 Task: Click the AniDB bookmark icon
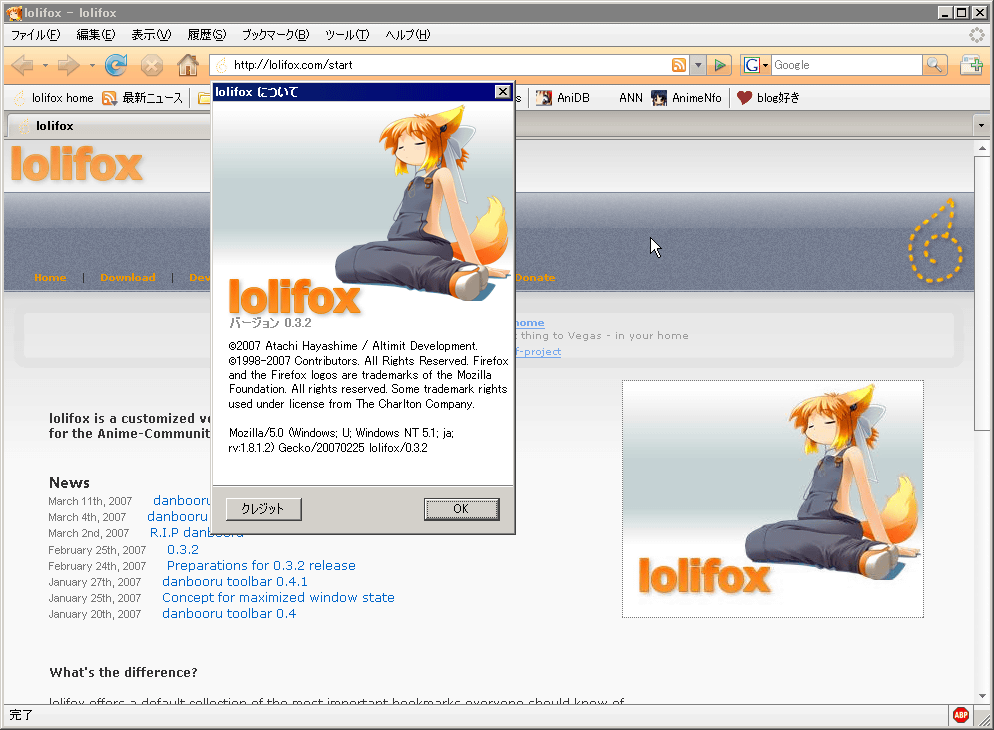(543, 98)
